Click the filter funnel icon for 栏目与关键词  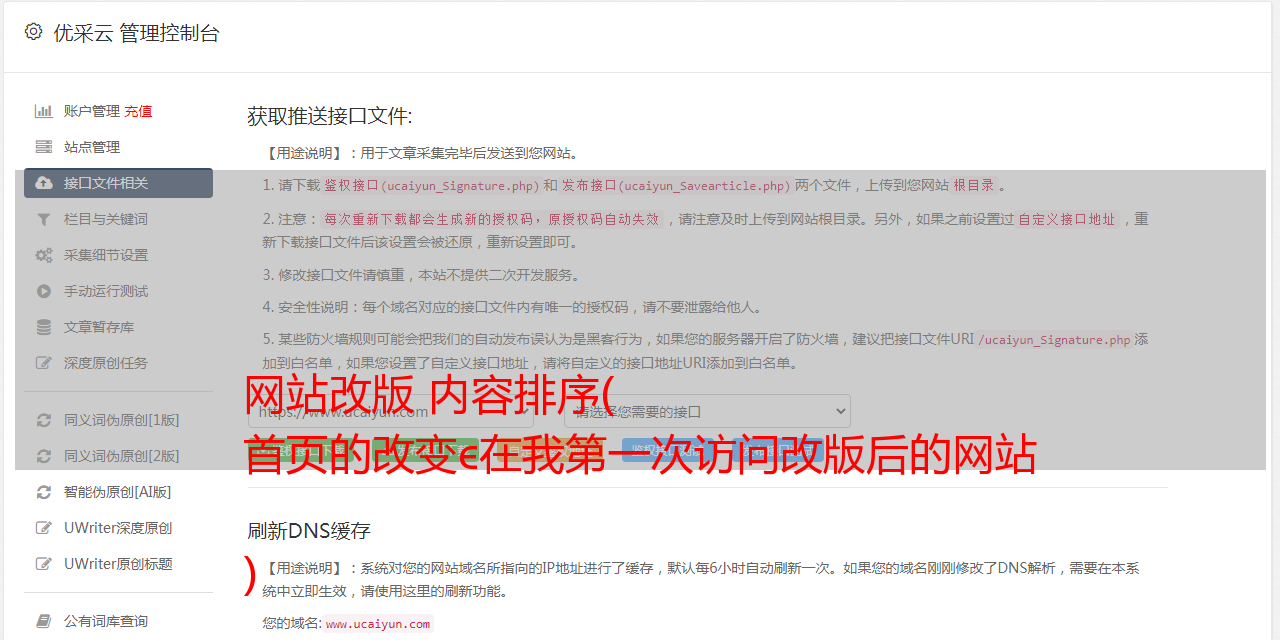pyautogui.click(x=44, y=219)
